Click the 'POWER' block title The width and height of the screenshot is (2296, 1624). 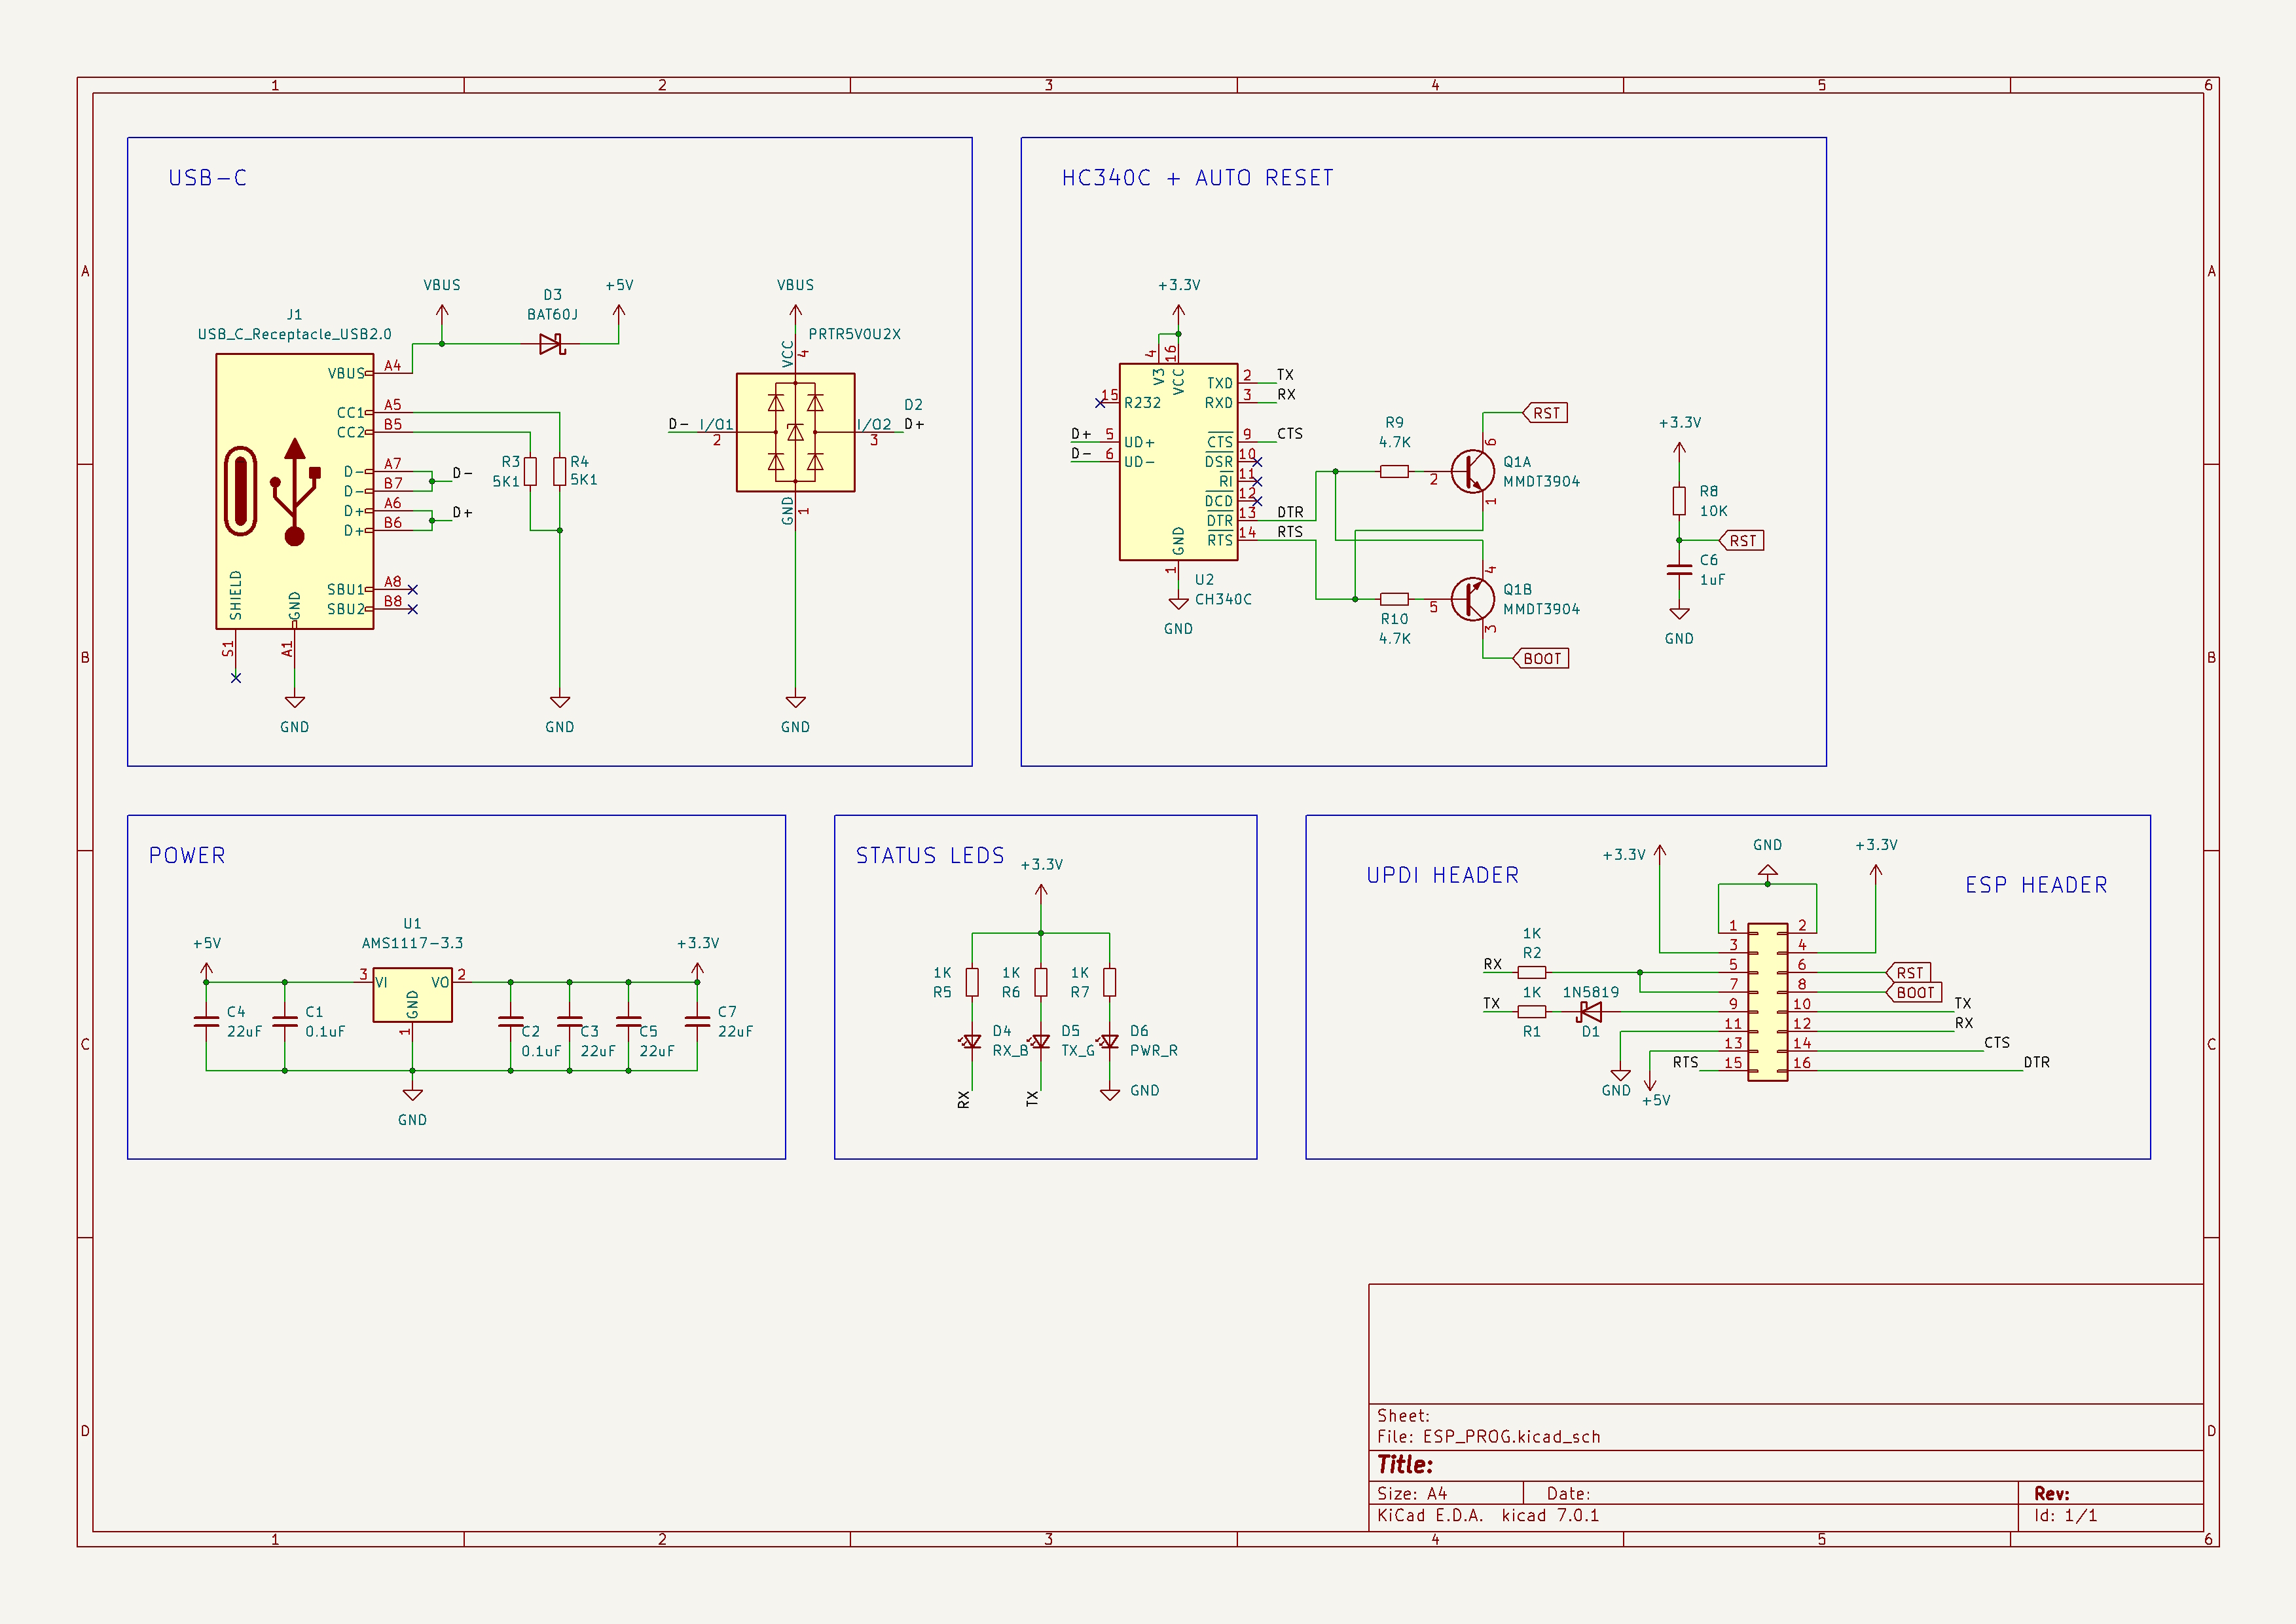point(187,856)
